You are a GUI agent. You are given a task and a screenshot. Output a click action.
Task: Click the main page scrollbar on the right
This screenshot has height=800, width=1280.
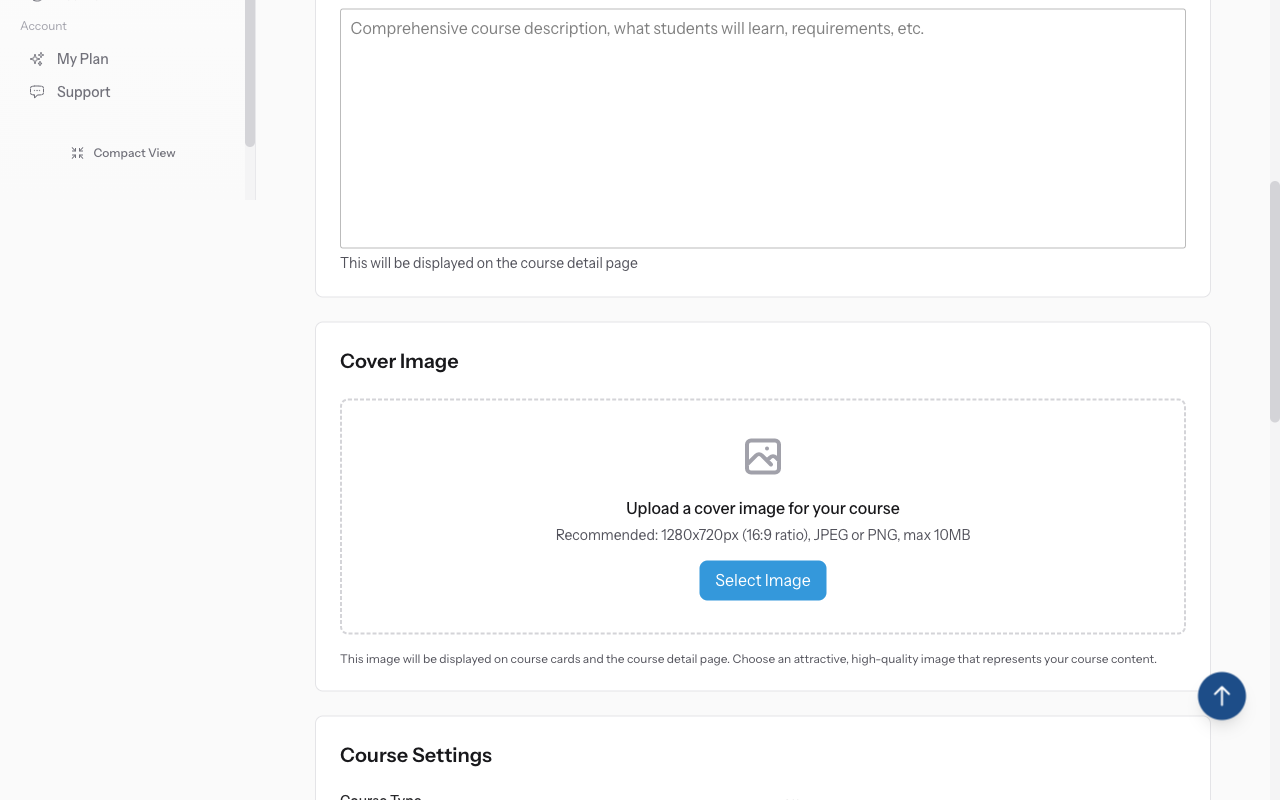[x=1272, y=300]
